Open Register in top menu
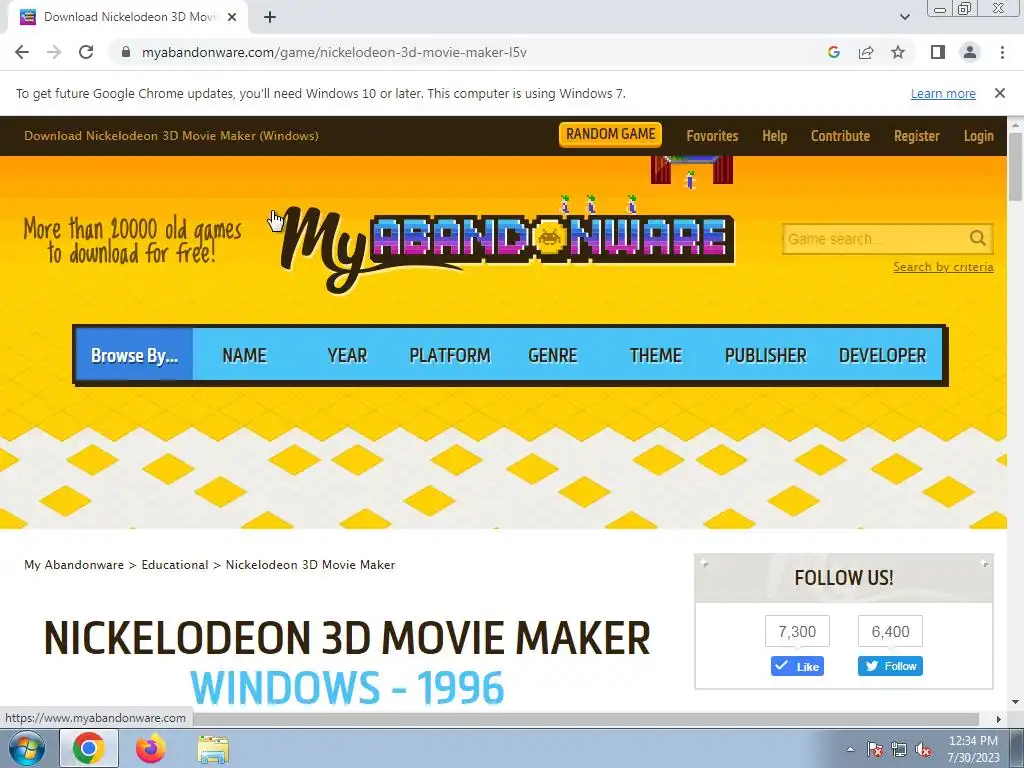 (917, 136)
